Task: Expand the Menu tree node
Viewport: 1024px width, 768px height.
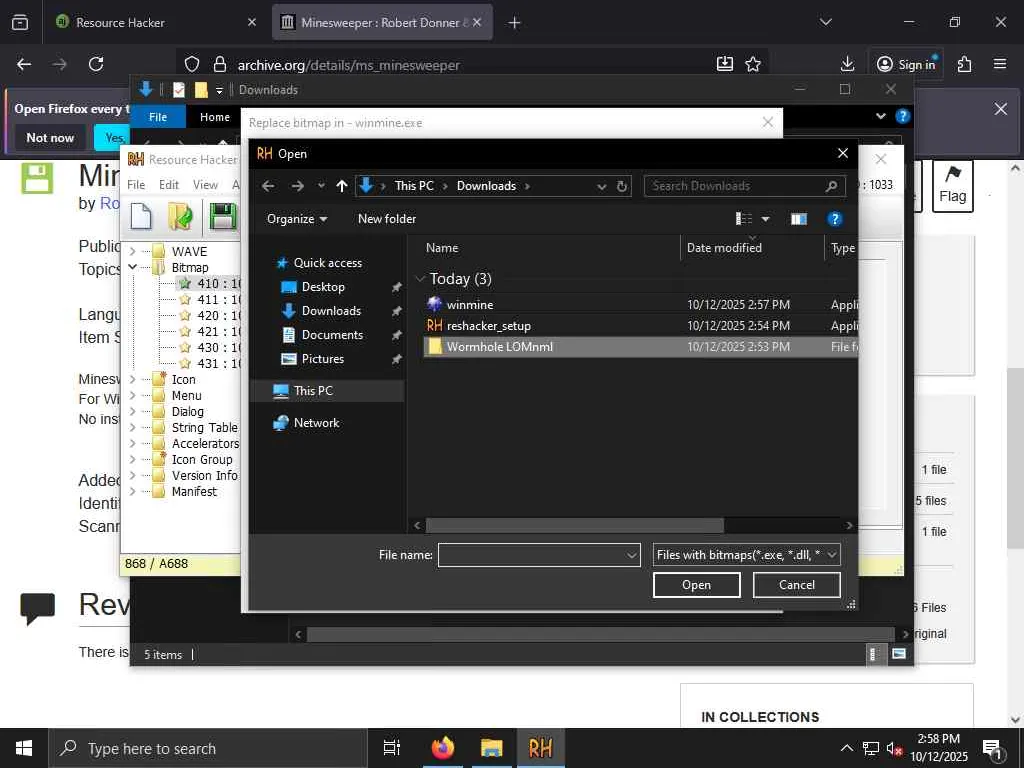Action: tap(133, 395)
